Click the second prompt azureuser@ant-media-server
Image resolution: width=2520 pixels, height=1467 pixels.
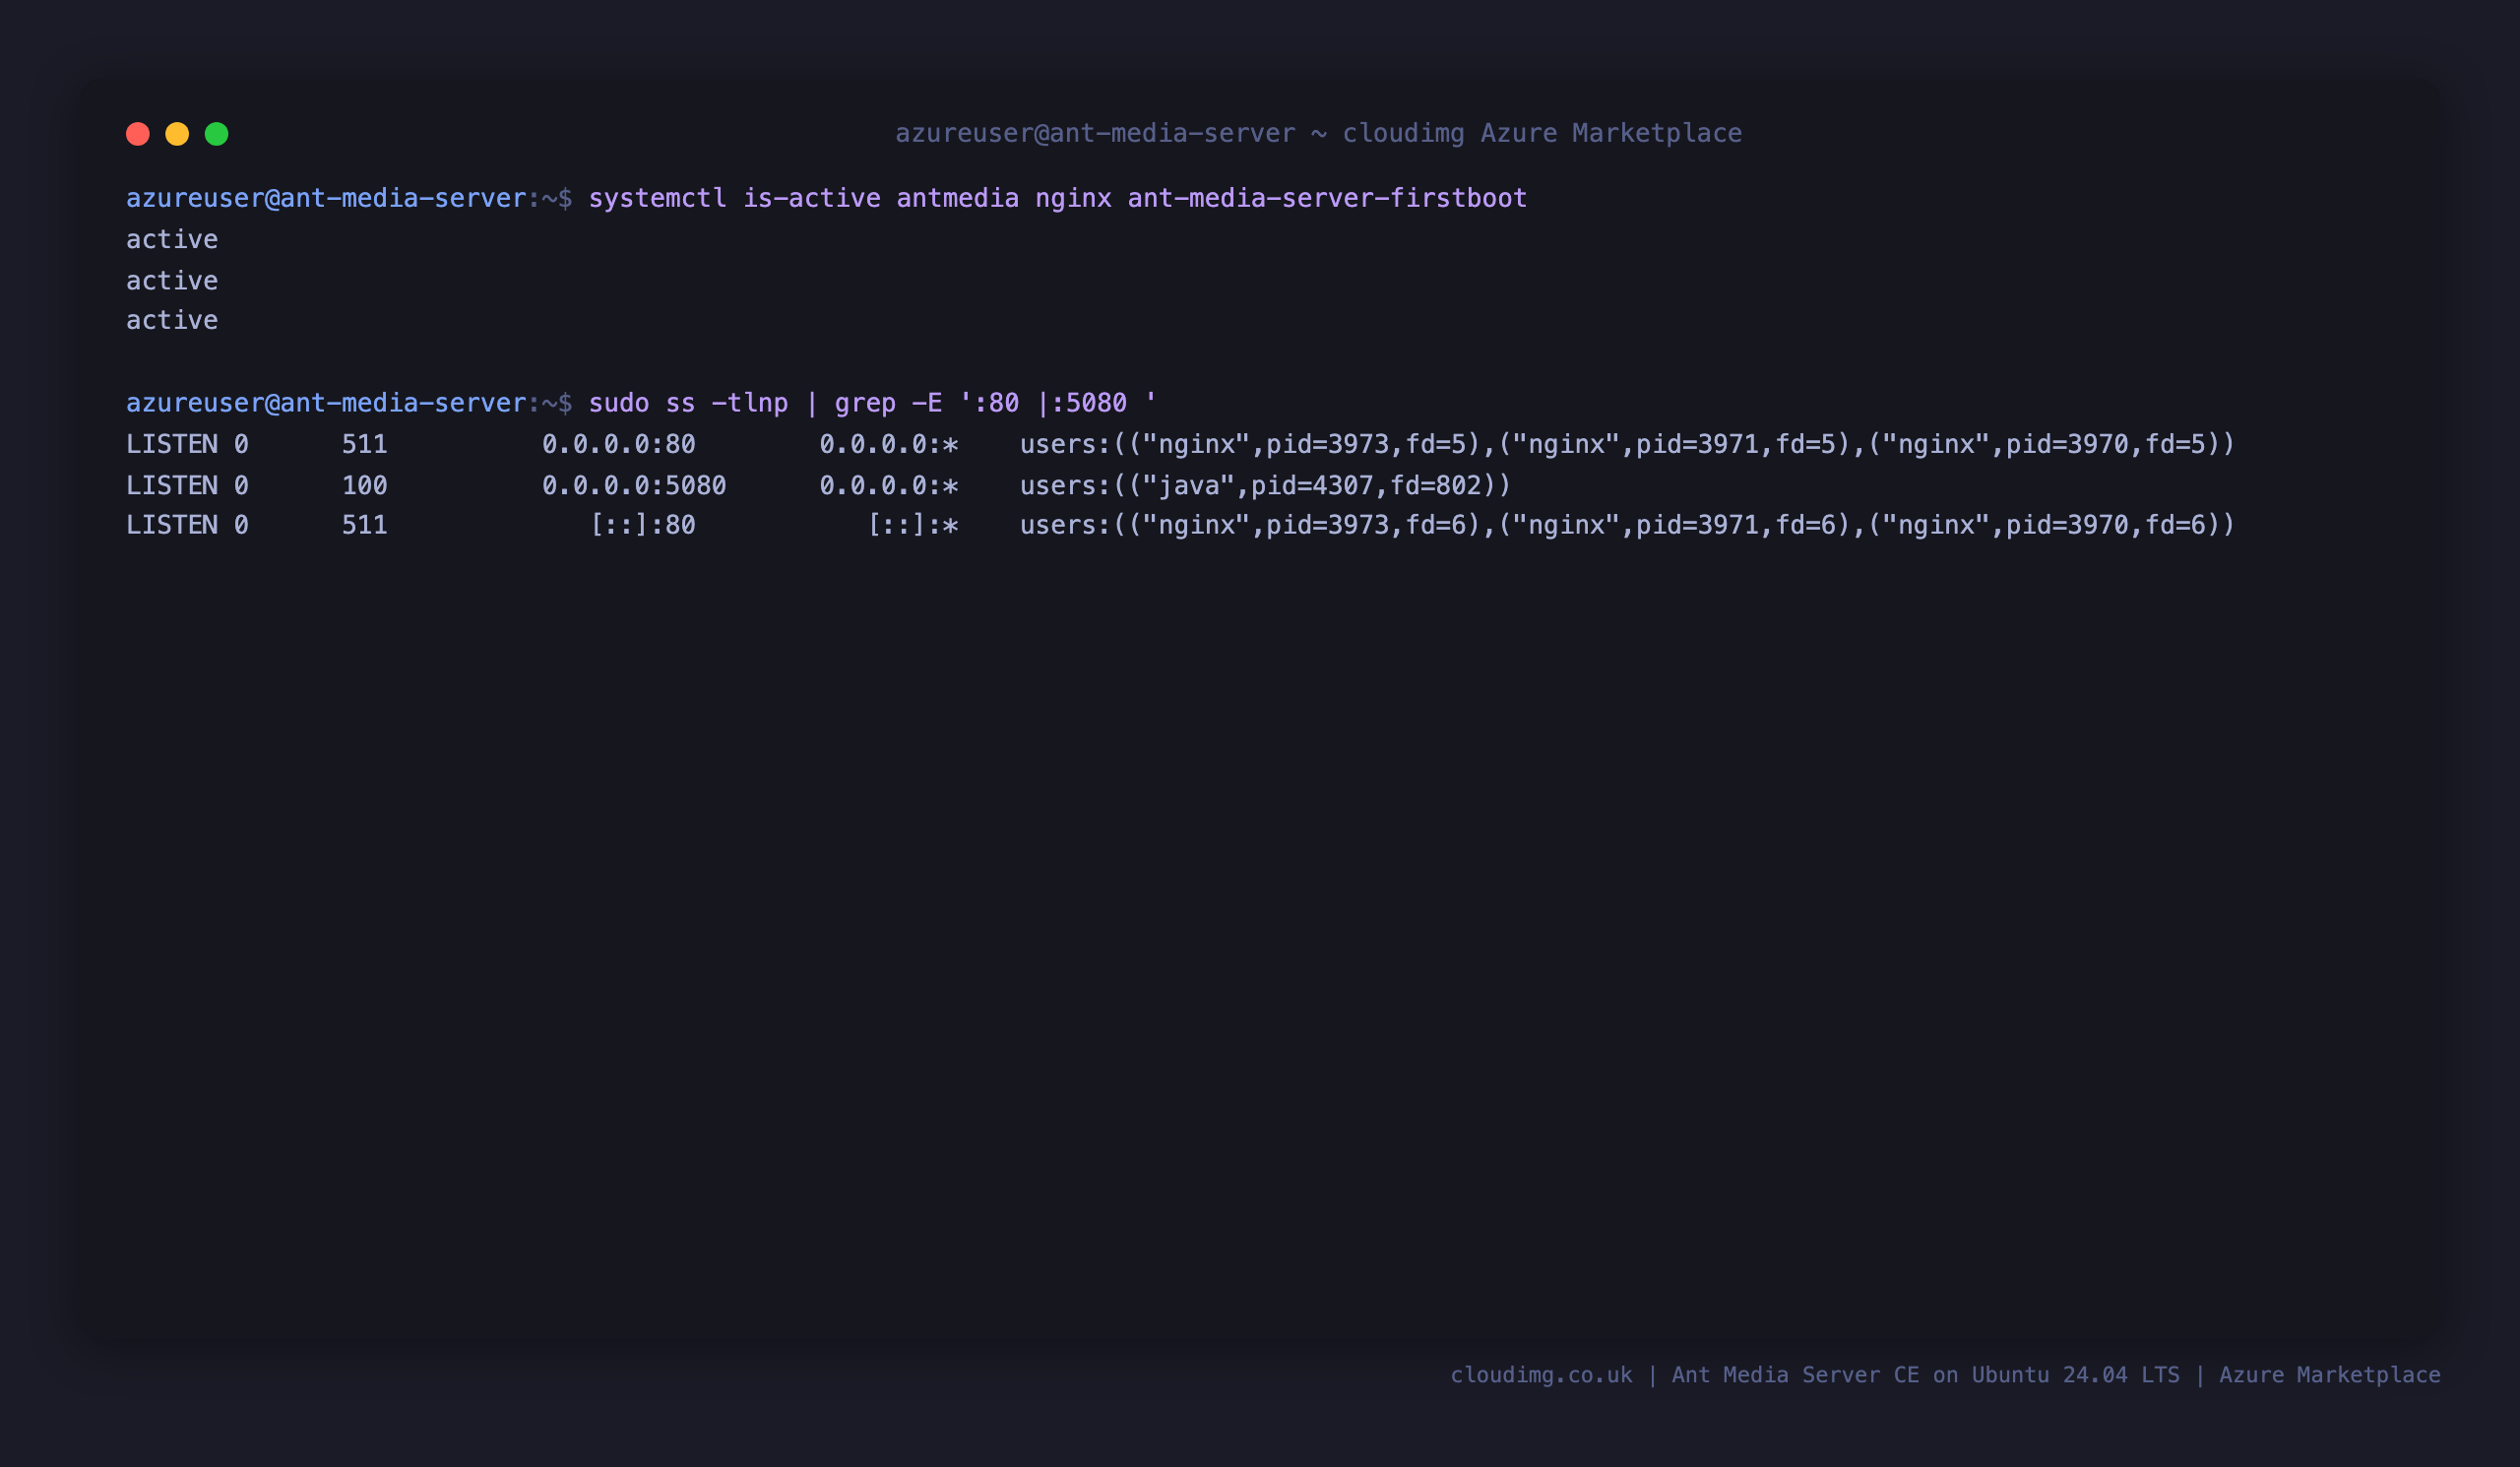coord(326,403)
